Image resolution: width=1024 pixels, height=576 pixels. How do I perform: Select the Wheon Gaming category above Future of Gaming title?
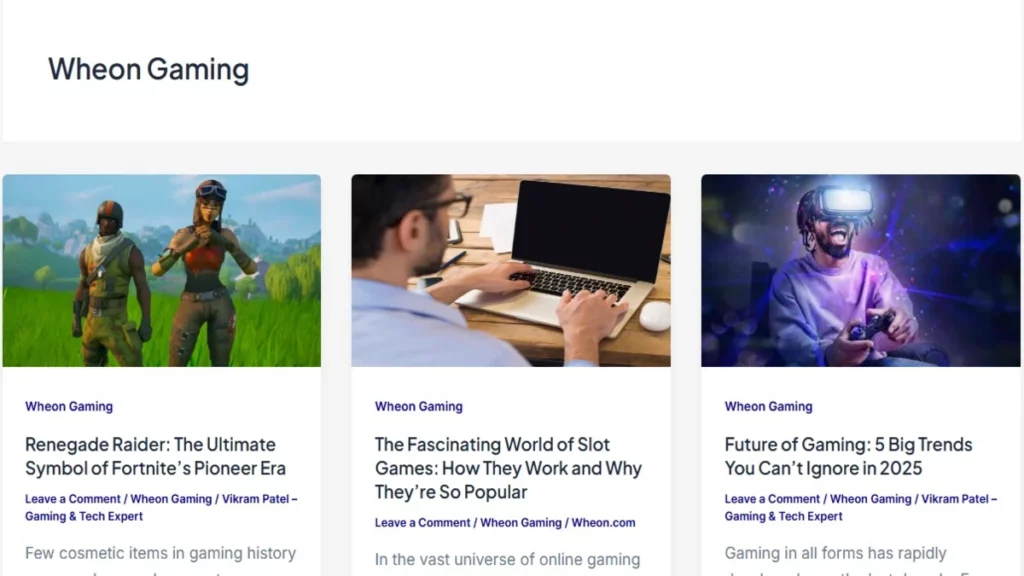pos(768,406)
